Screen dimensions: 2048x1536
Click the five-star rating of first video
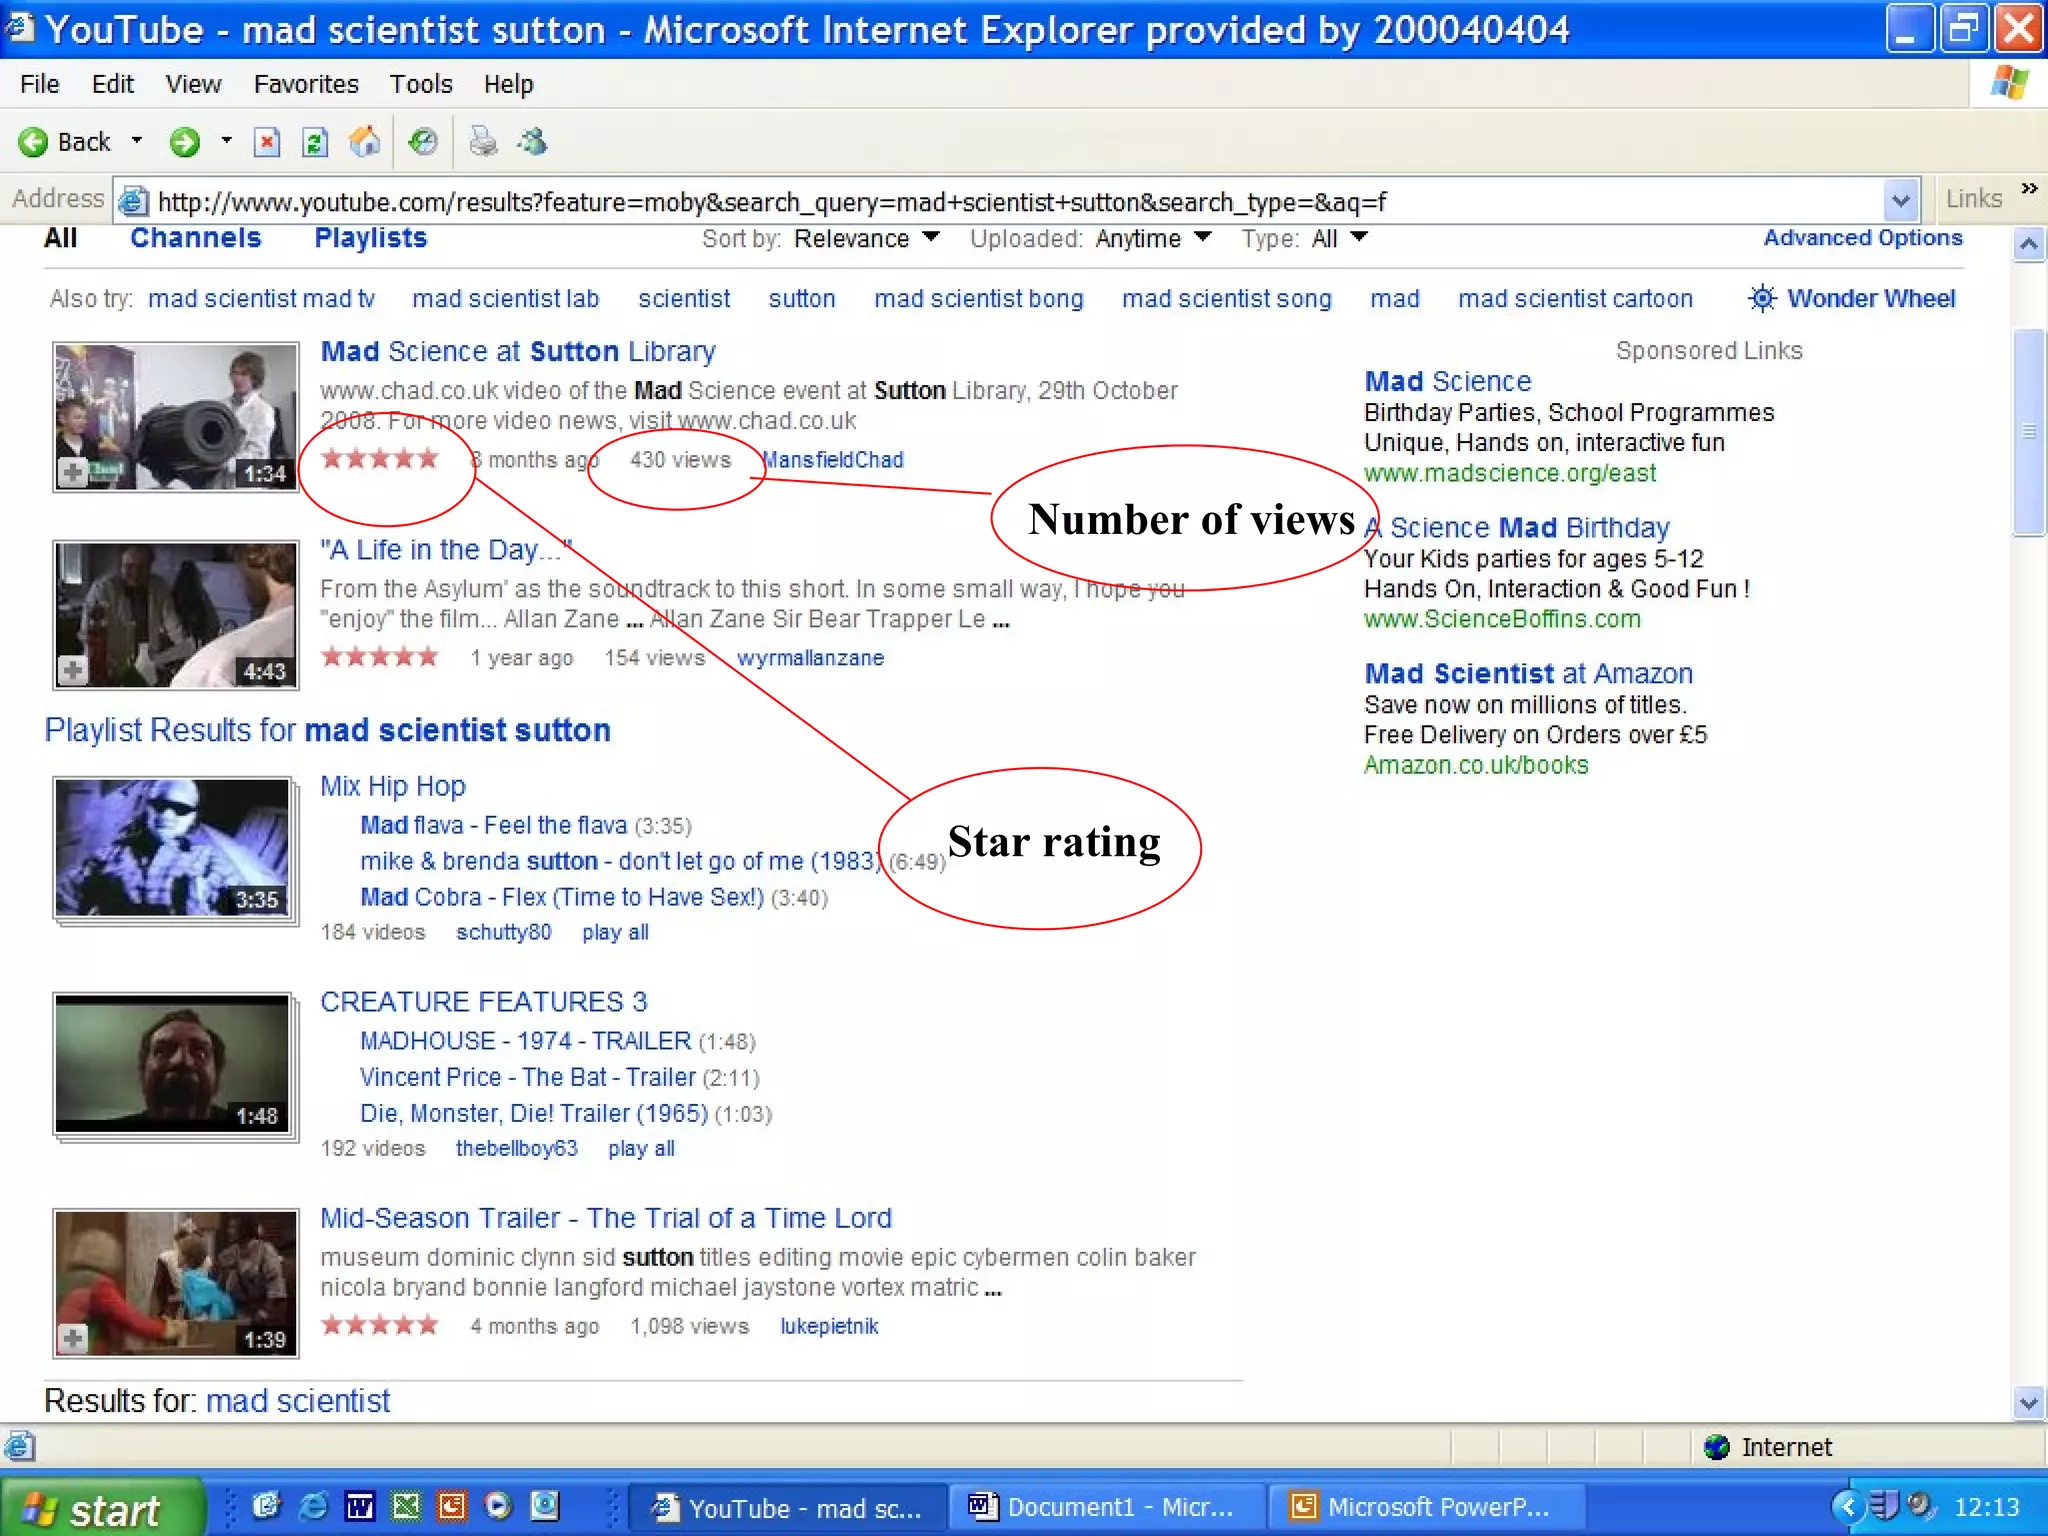click(x=380, y=459)
